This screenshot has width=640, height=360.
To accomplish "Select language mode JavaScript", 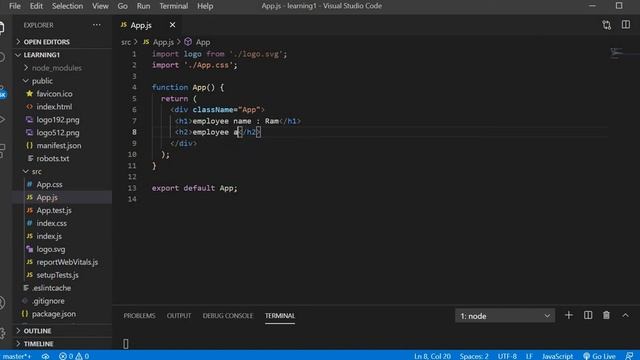I will coord(557,356).
